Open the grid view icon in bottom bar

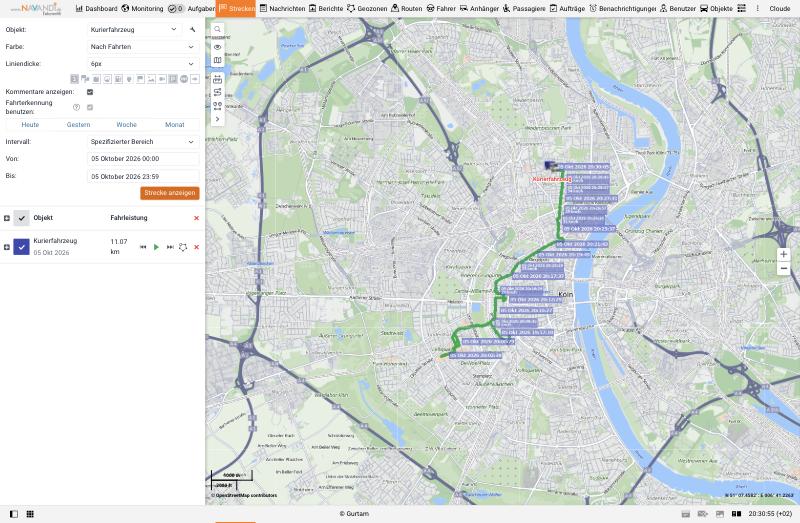pos(30,514)
